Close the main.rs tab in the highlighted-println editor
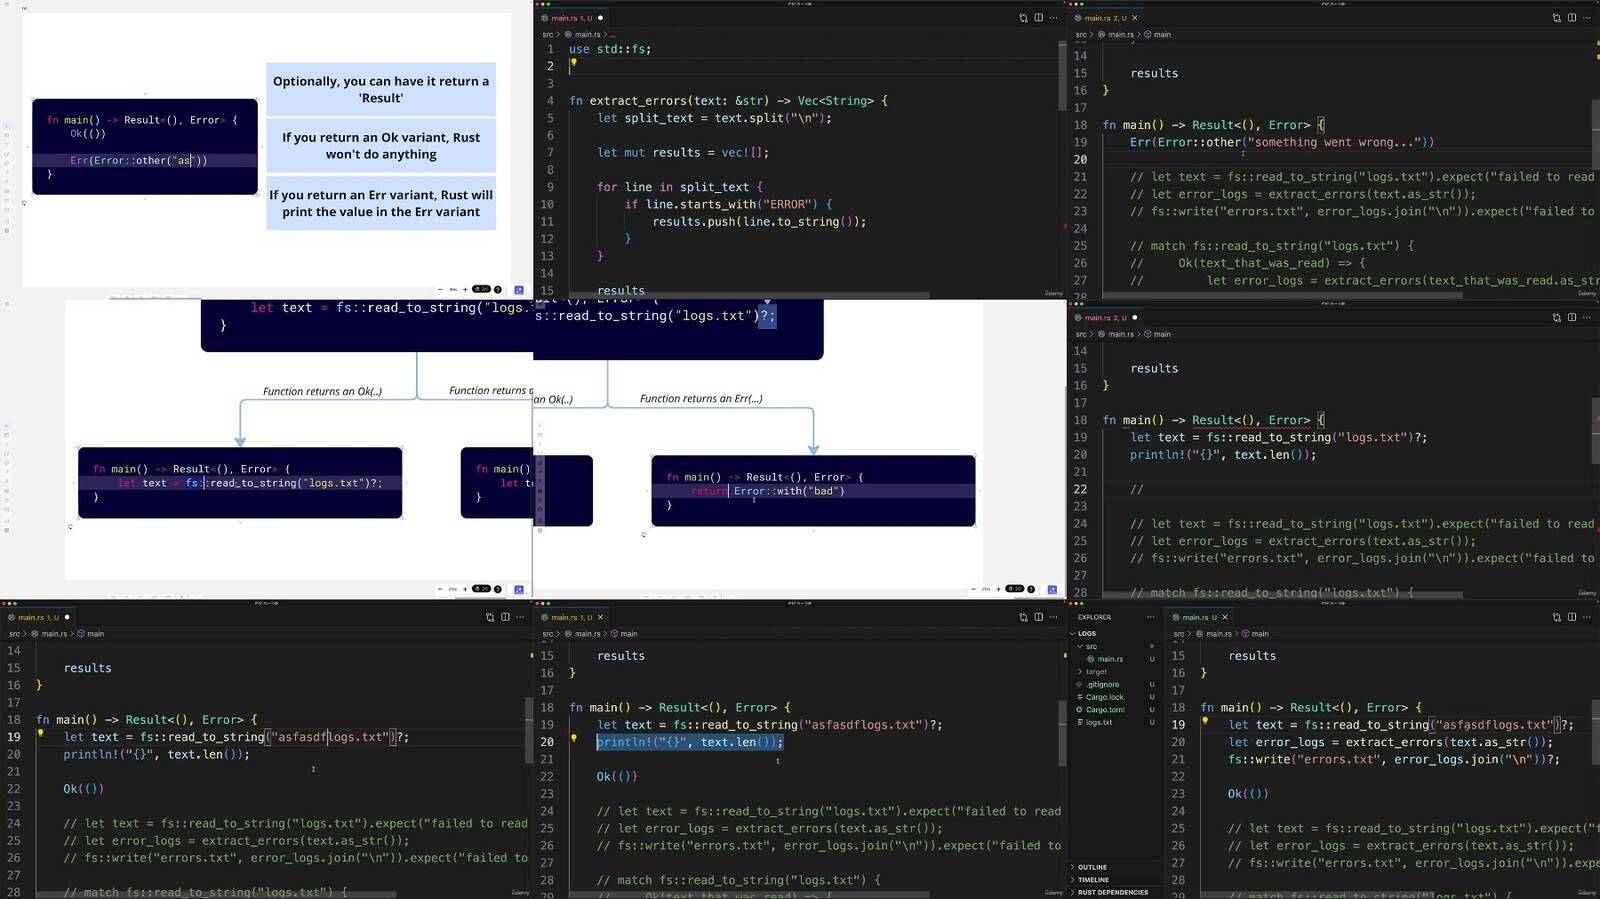 [600, 617]
